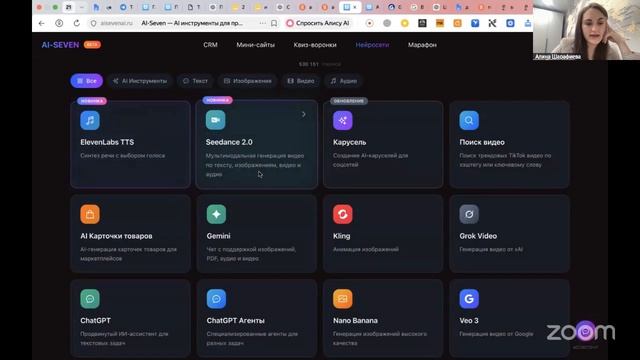
Task: Open the Kling card title
Action: (341, 236)
